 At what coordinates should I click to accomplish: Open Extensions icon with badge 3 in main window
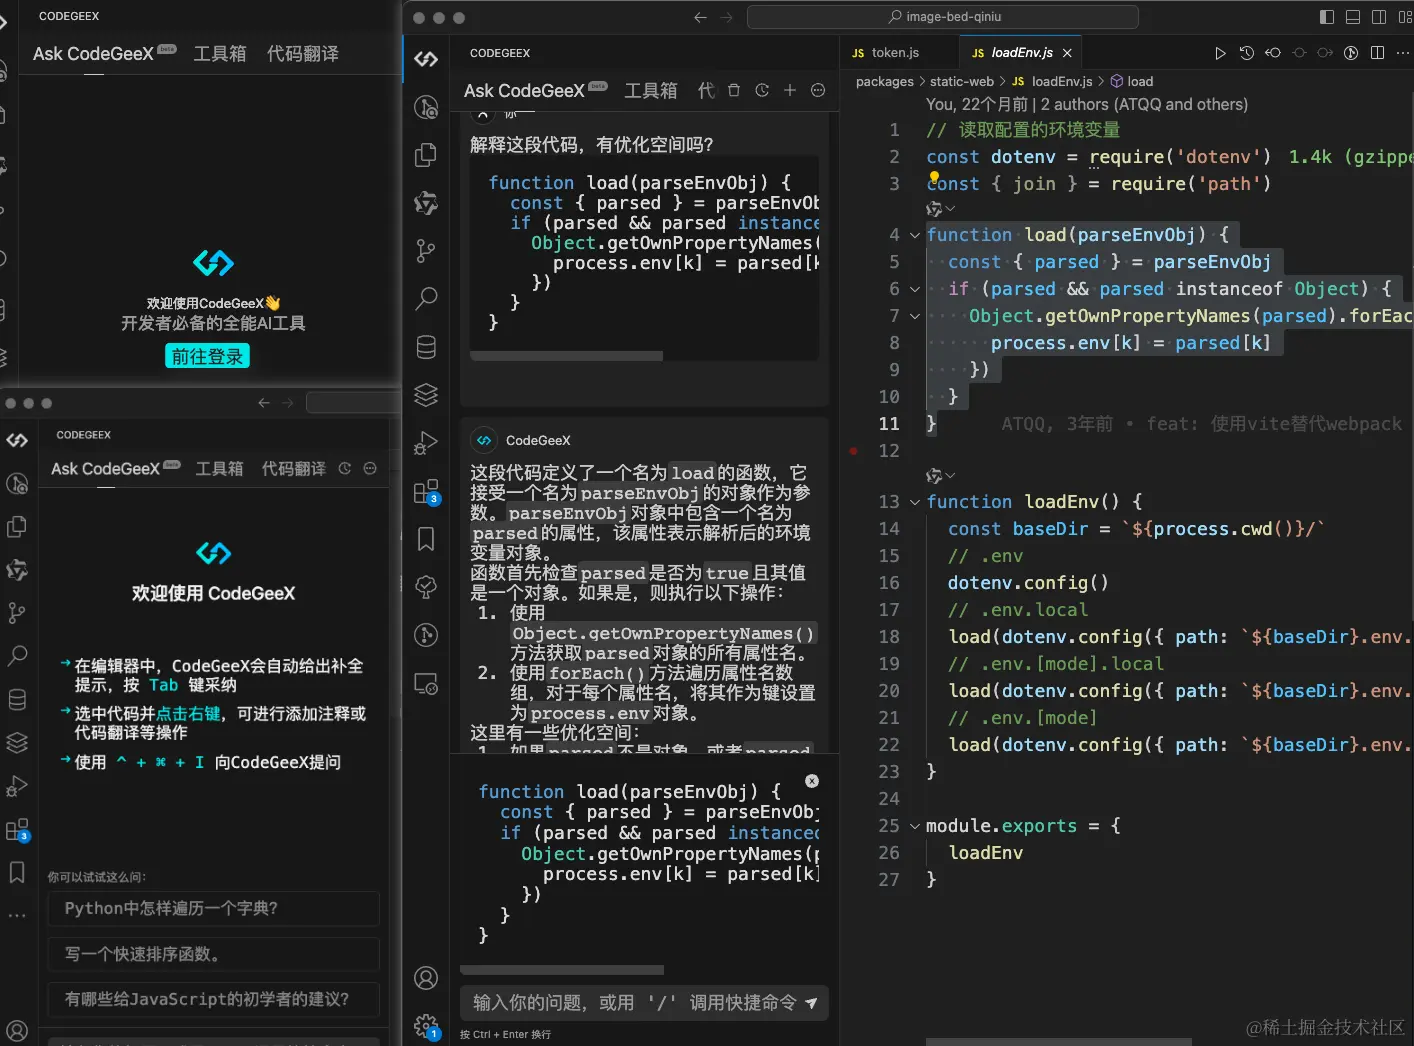click(x=426, y=491)
